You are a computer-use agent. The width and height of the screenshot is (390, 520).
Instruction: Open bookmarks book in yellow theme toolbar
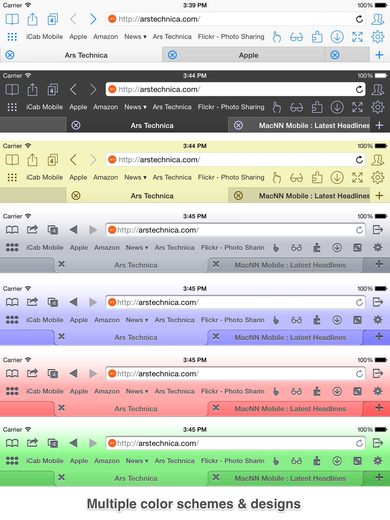pos(12,160)
